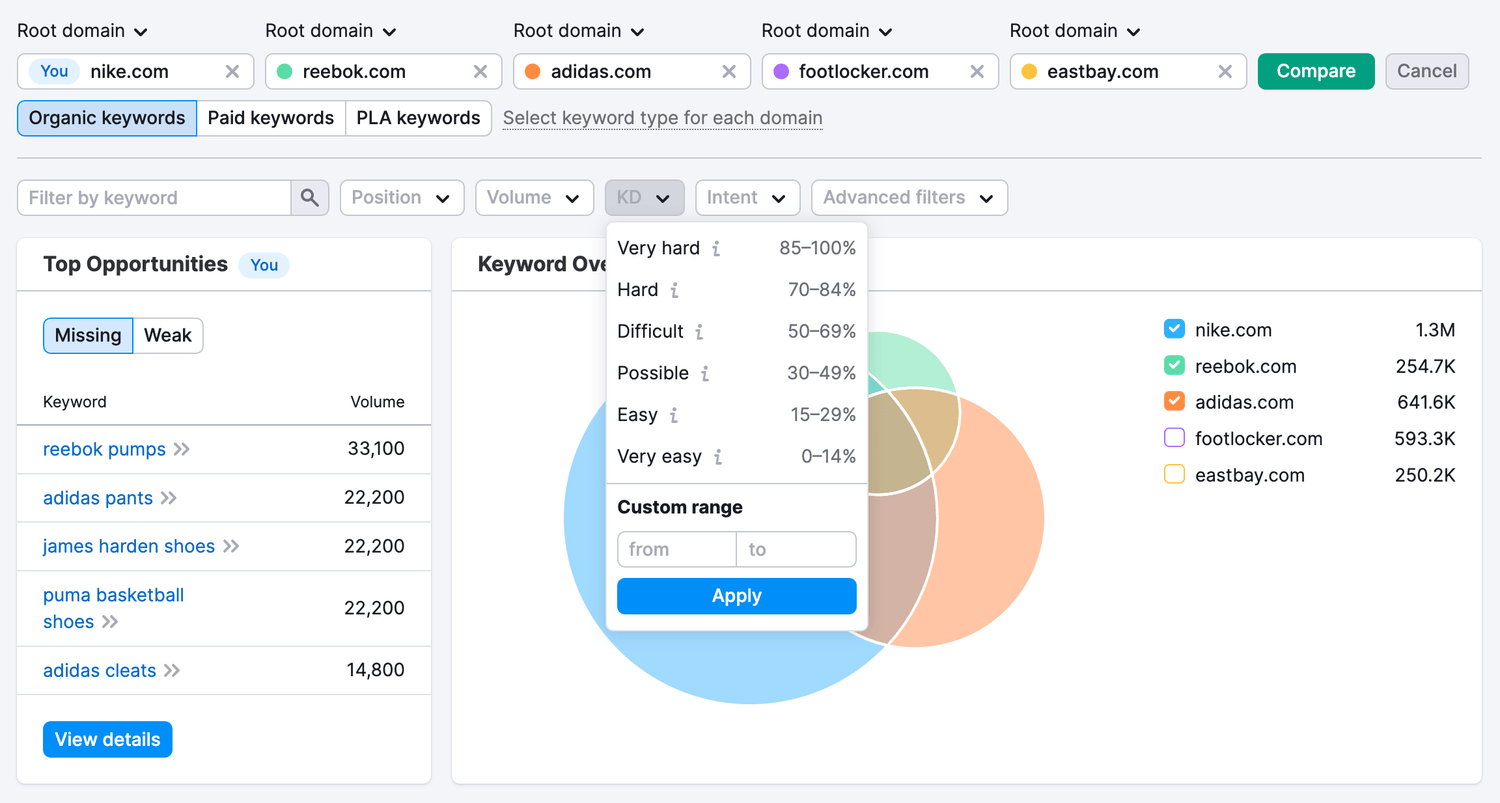Click the orange adidas.com color dot
Image resolution: width=1500 pixels, height=803 pixels.
click(x=532, y=72)
